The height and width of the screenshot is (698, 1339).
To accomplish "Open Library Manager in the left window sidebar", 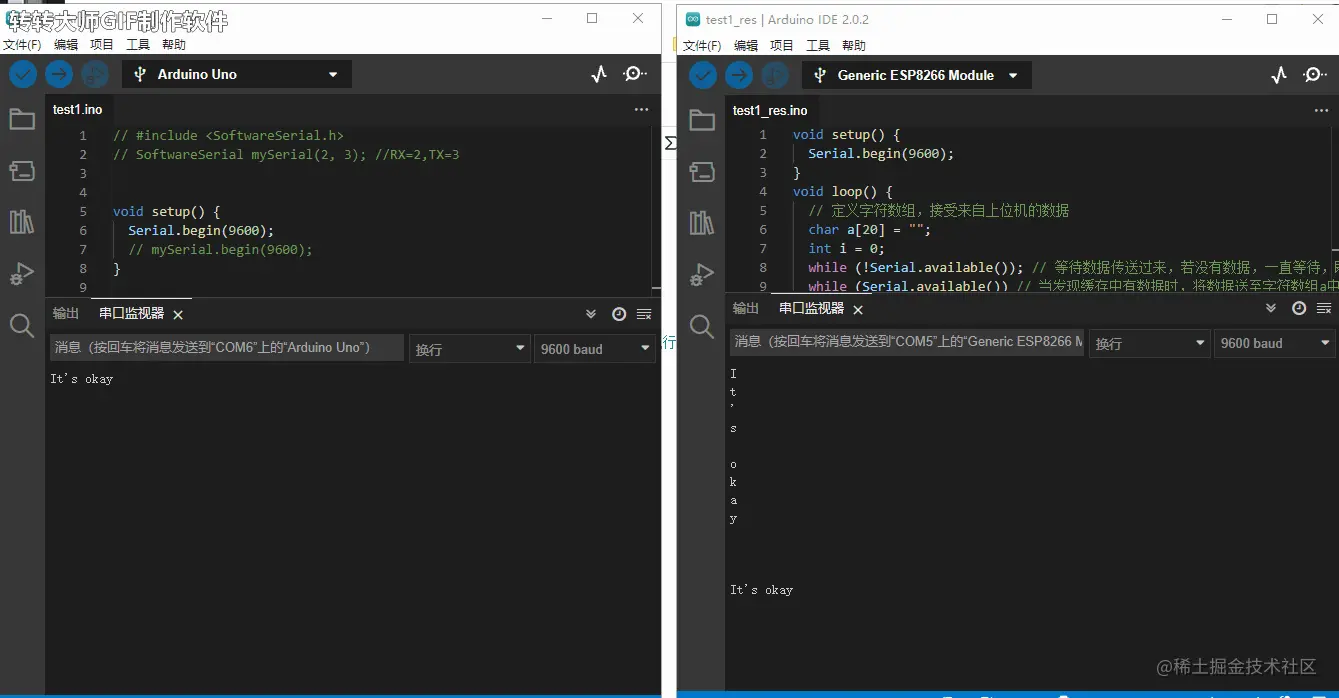I will (x=22, y=222).
